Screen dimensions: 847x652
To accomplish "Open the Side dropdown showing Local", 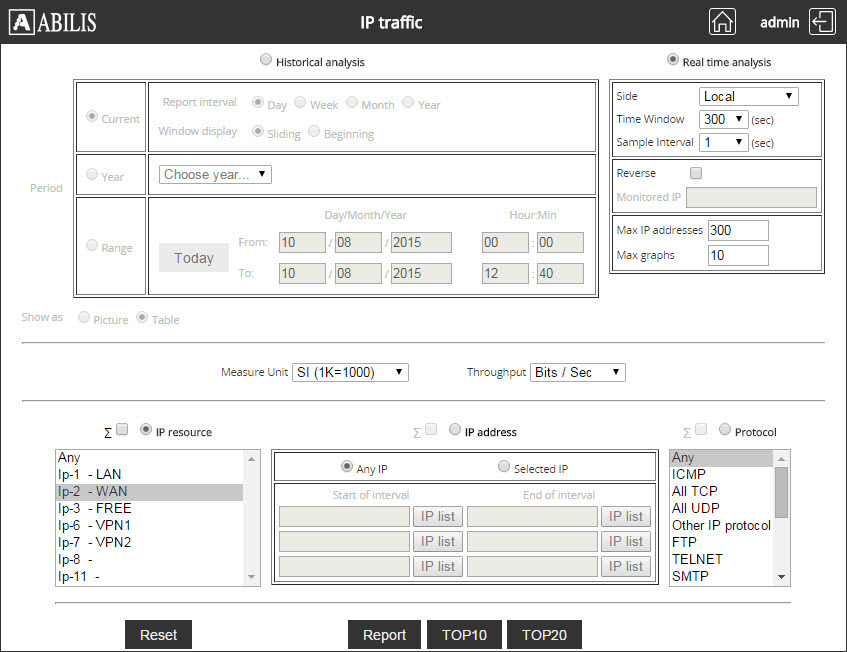I will click(x=748, y=96).
